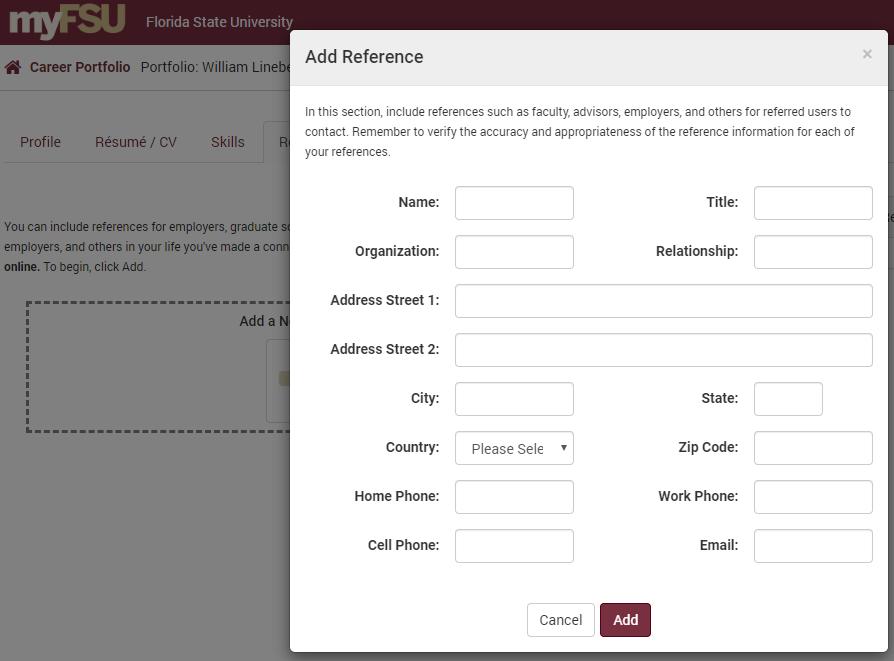Select the Email input field
The image size is (894, 661).
(x=813, y=546)
